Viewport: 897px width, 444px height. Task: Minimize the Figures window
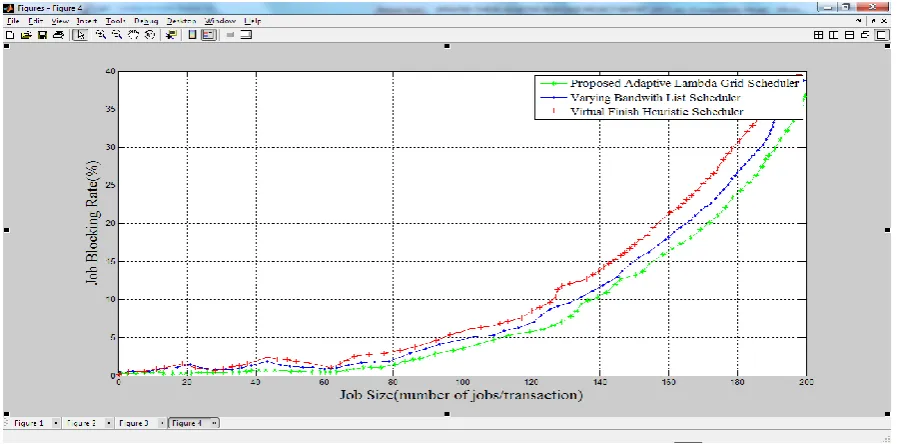tap(828, 7)
